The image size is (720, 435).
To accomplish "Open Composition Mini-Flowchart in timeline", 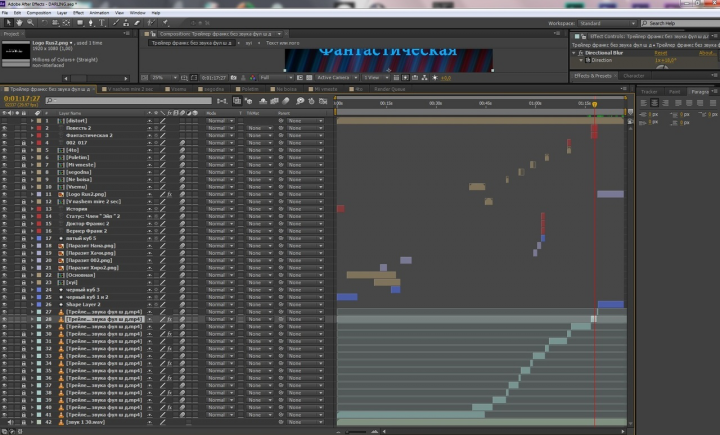I will point(222,101).
